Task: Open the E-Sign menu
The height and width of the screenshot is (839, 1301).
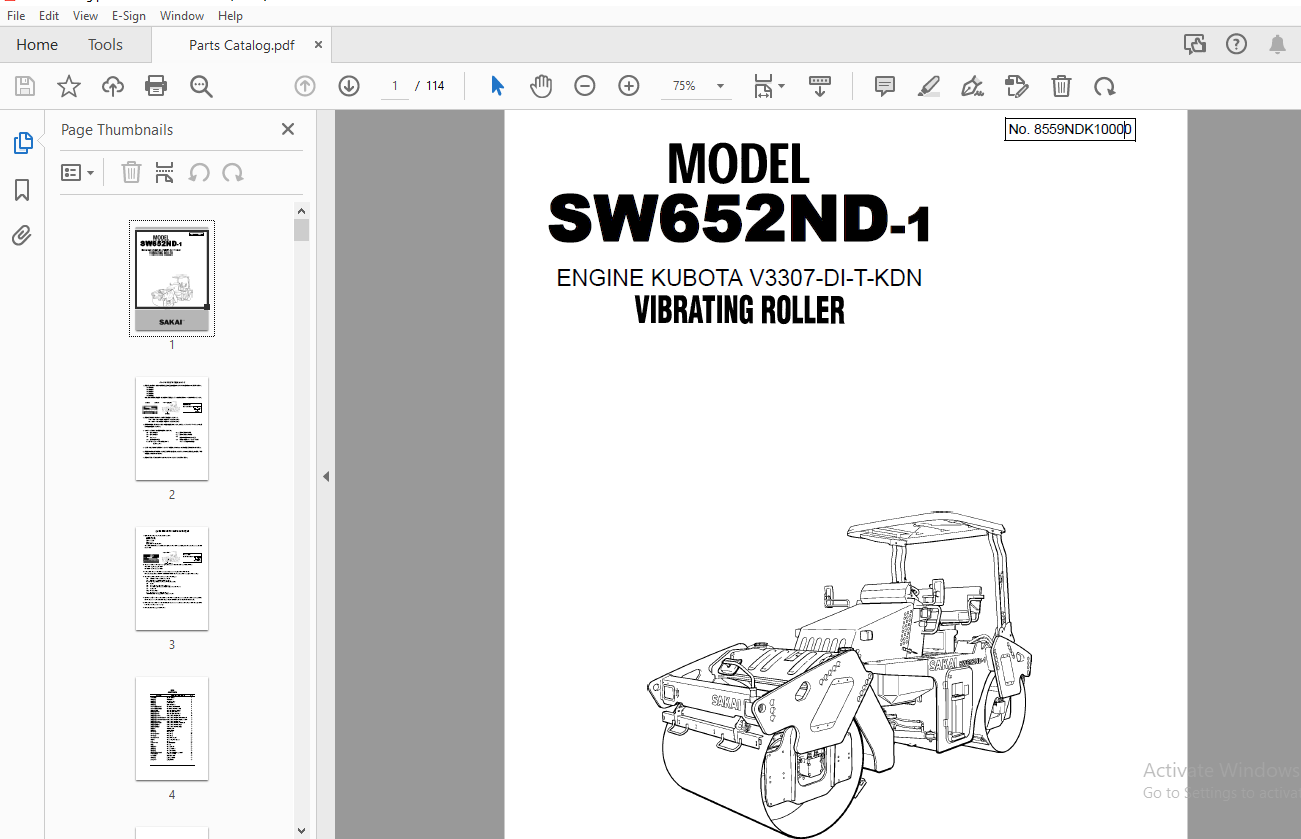Action: point(129,16)
